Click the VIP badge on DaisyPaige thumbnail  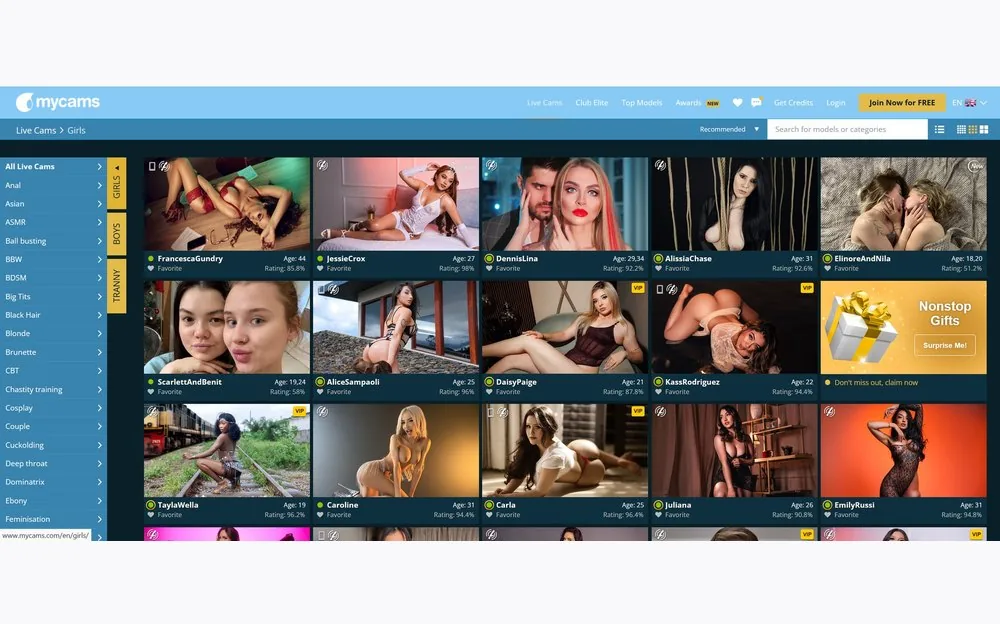tap(638, 288)
